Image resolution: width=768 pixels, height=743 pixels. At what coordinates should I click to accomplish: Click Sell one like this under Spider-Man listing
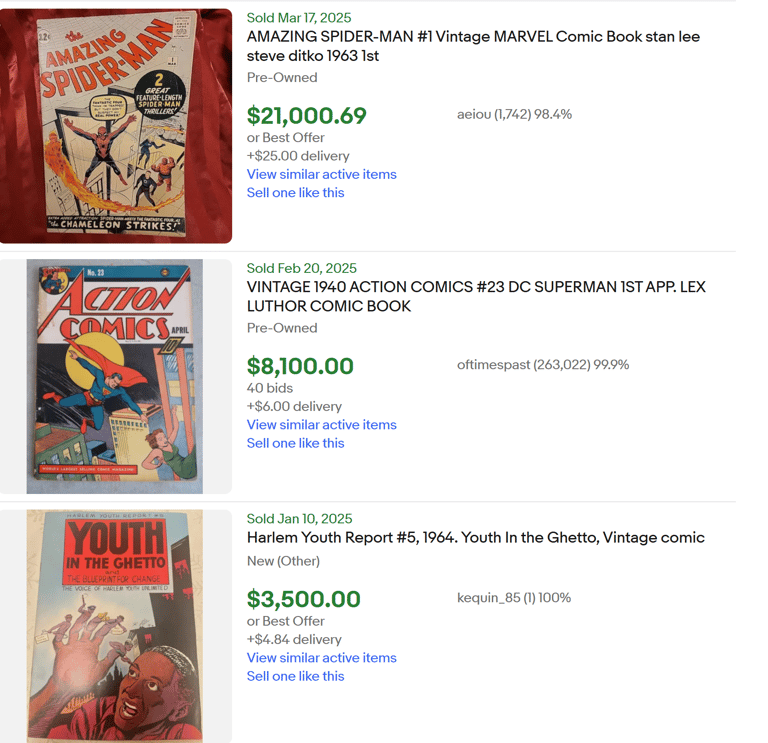[295, 192]
